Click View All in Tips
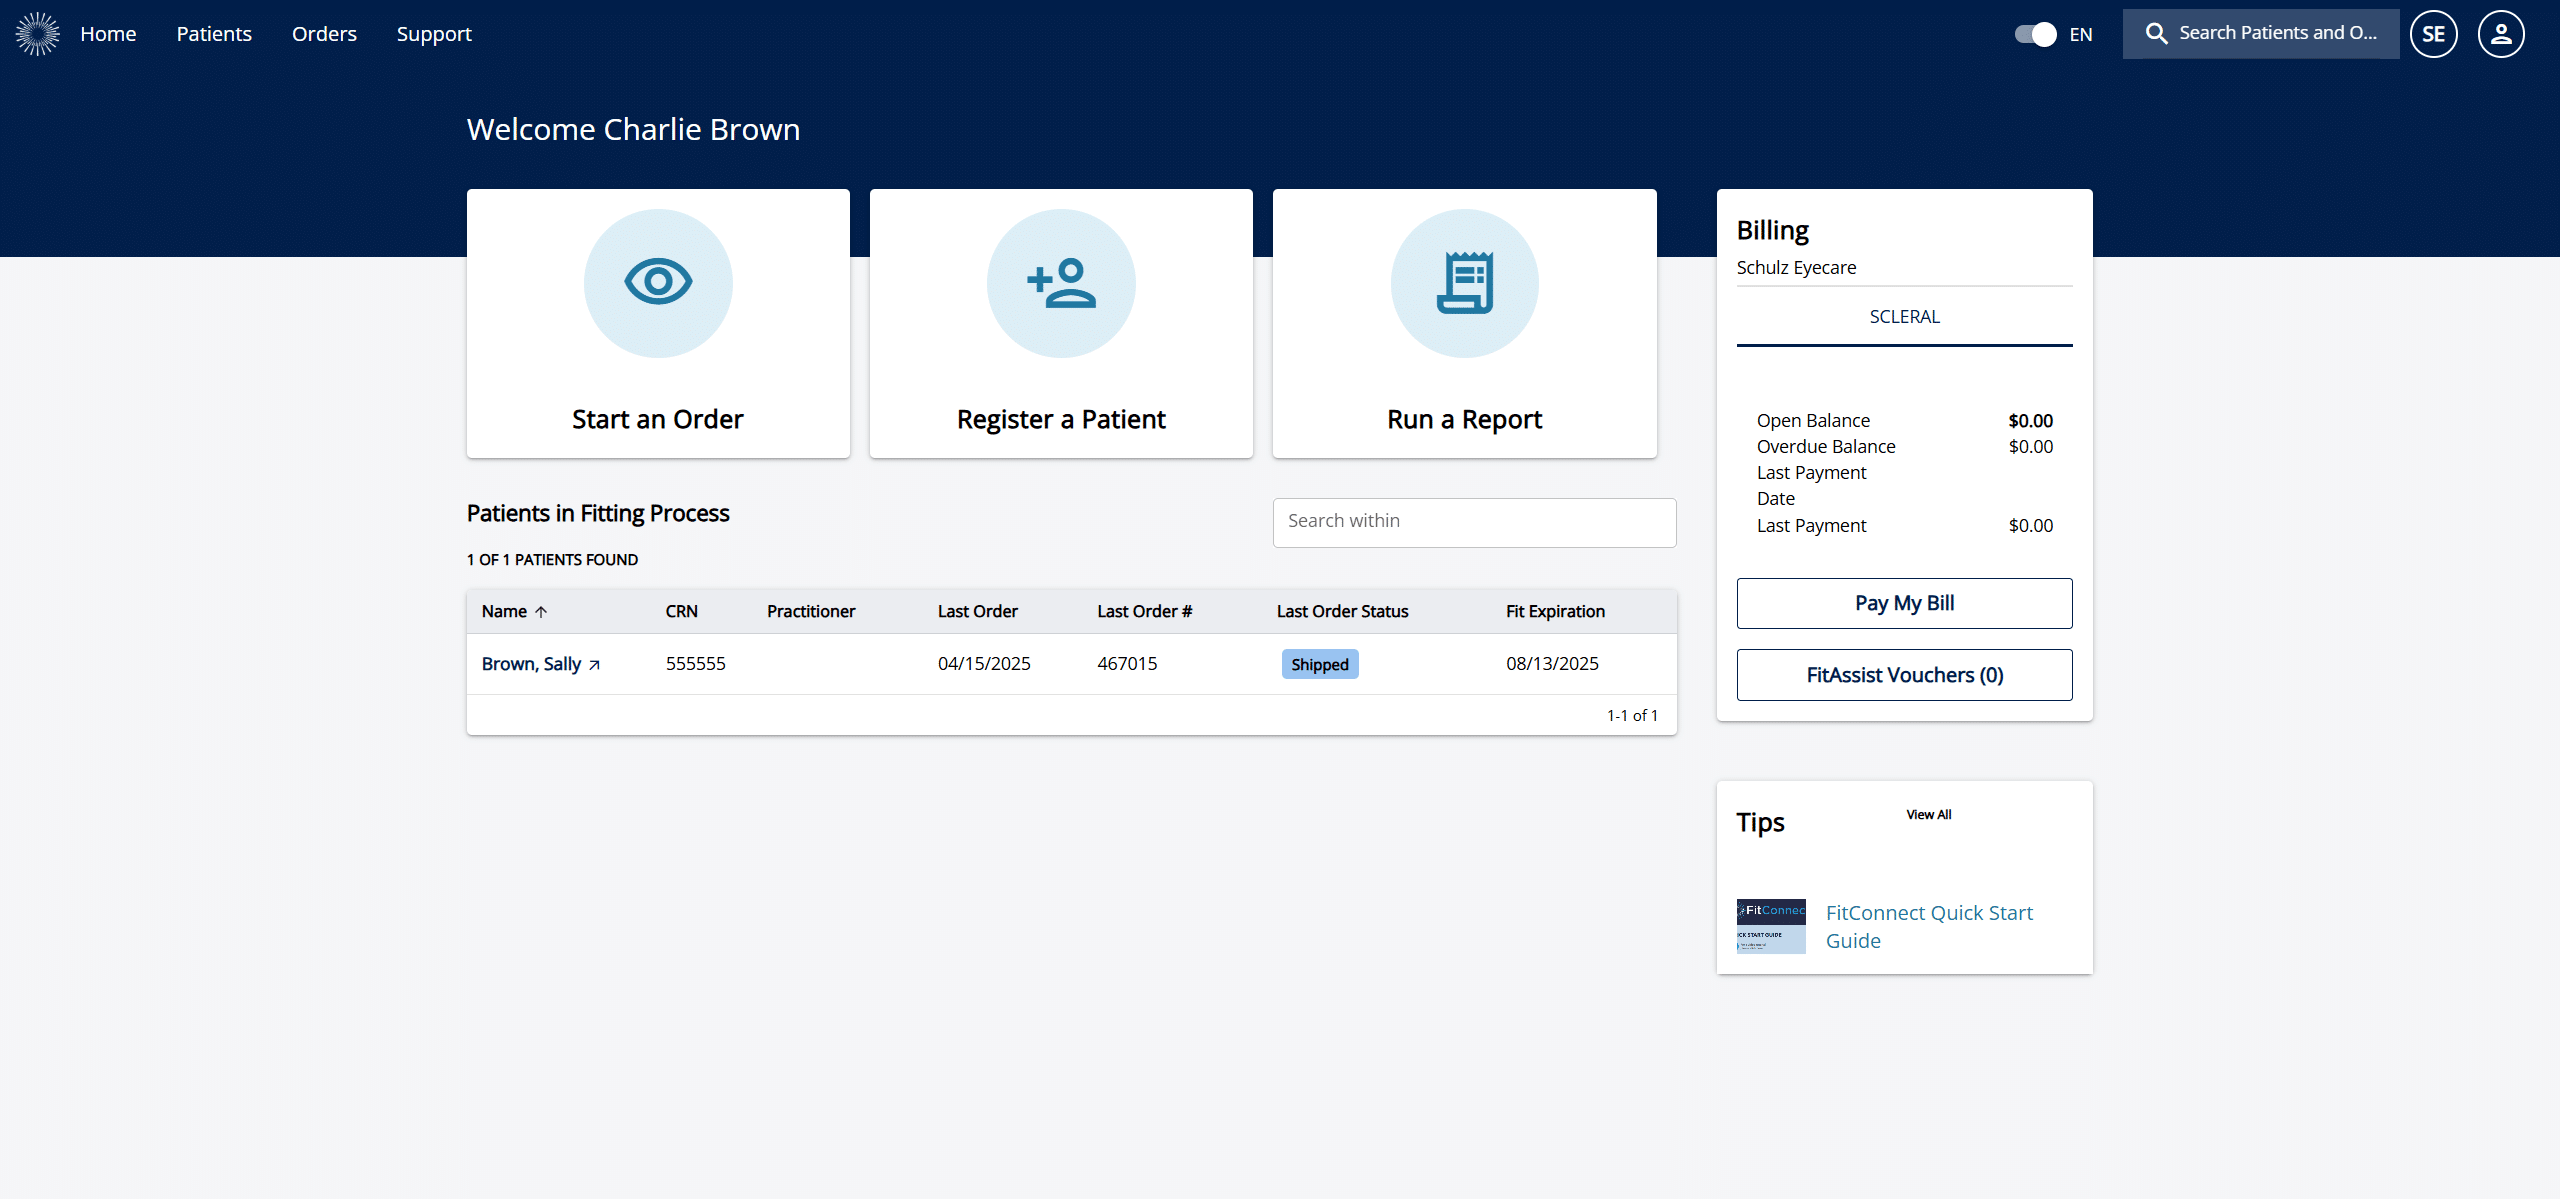Viewport: 2560px width, 1199px height. pyautogui.click(x=1928, y=815)
